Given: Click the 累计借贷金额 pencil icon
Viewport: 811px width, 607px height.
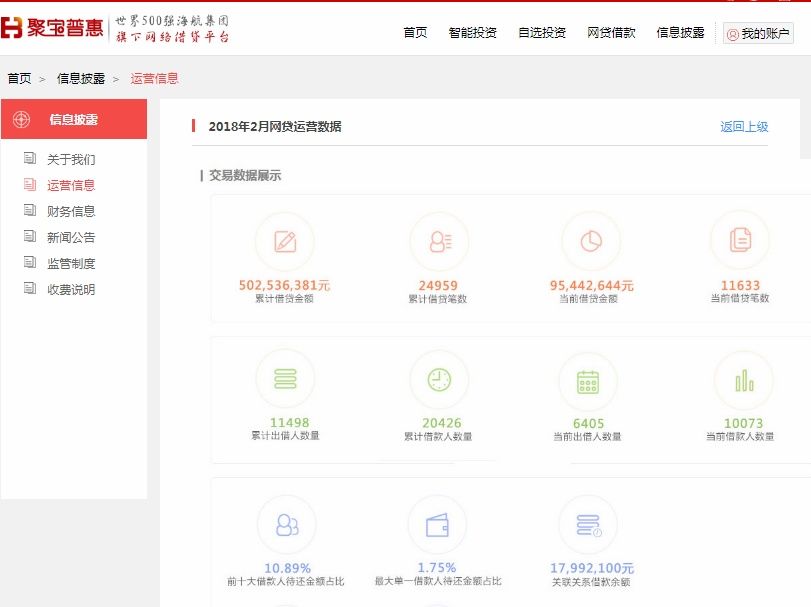Looking at the screenshot, I should tap(285, 241).
